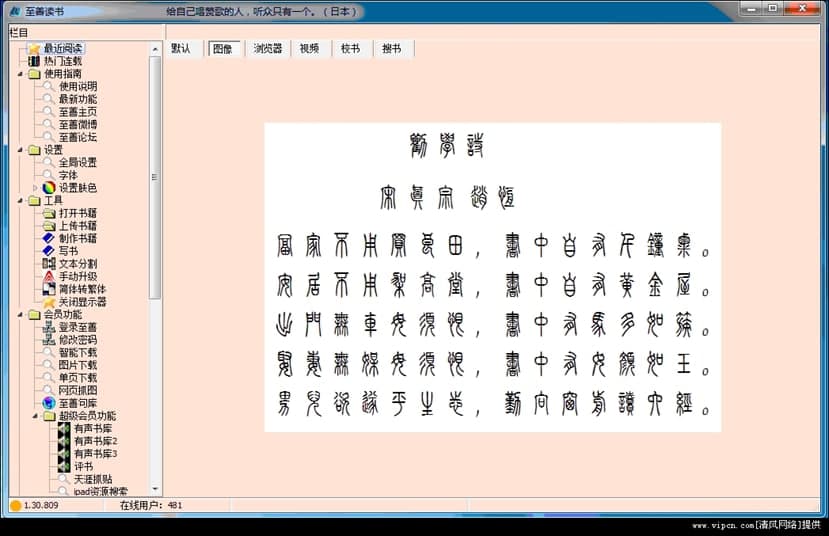Viewport: 829px width, 536px height.
Task: Select the 字体 settings item
Action: (68, 175)
